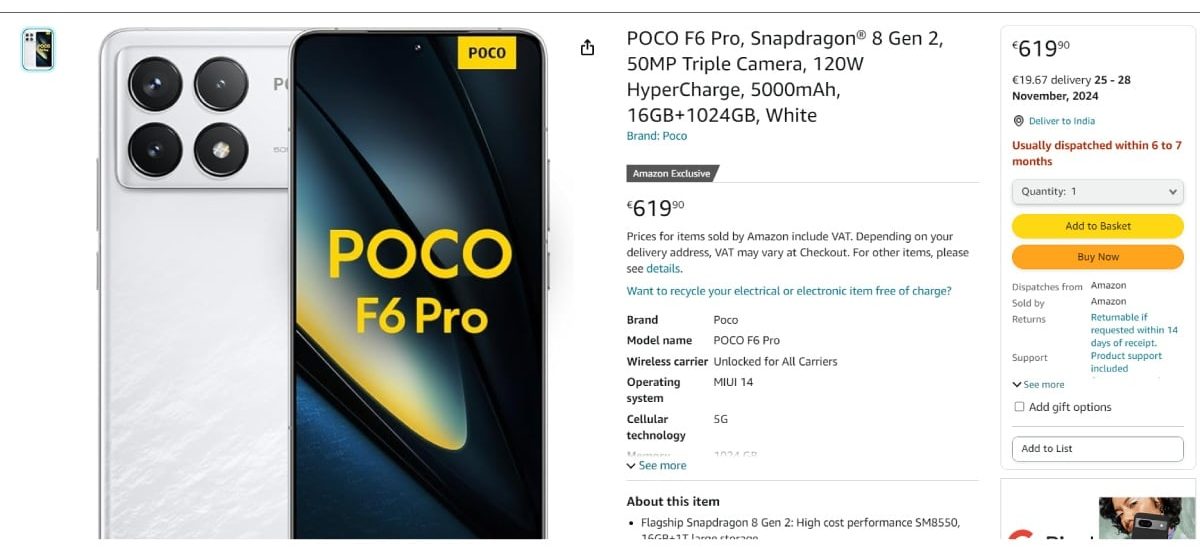Open the Quantity dropdown
Viewport: 1200px width, 550px height.
1097,191
